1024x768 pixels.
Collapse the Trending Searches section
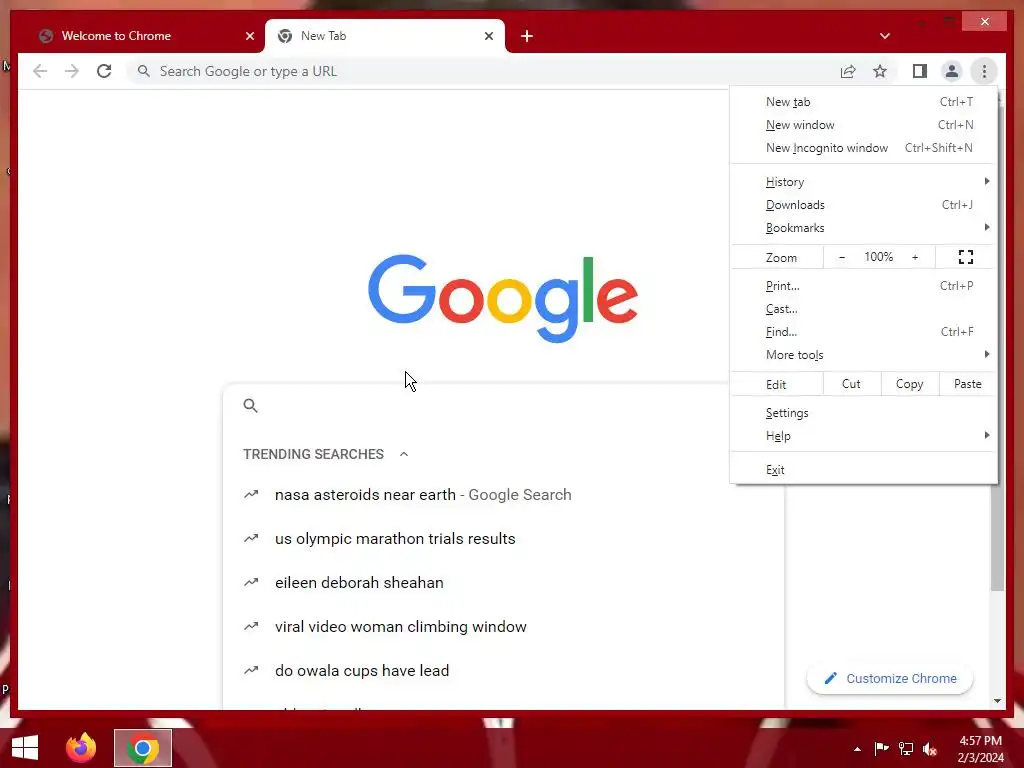tap(404, 455)
